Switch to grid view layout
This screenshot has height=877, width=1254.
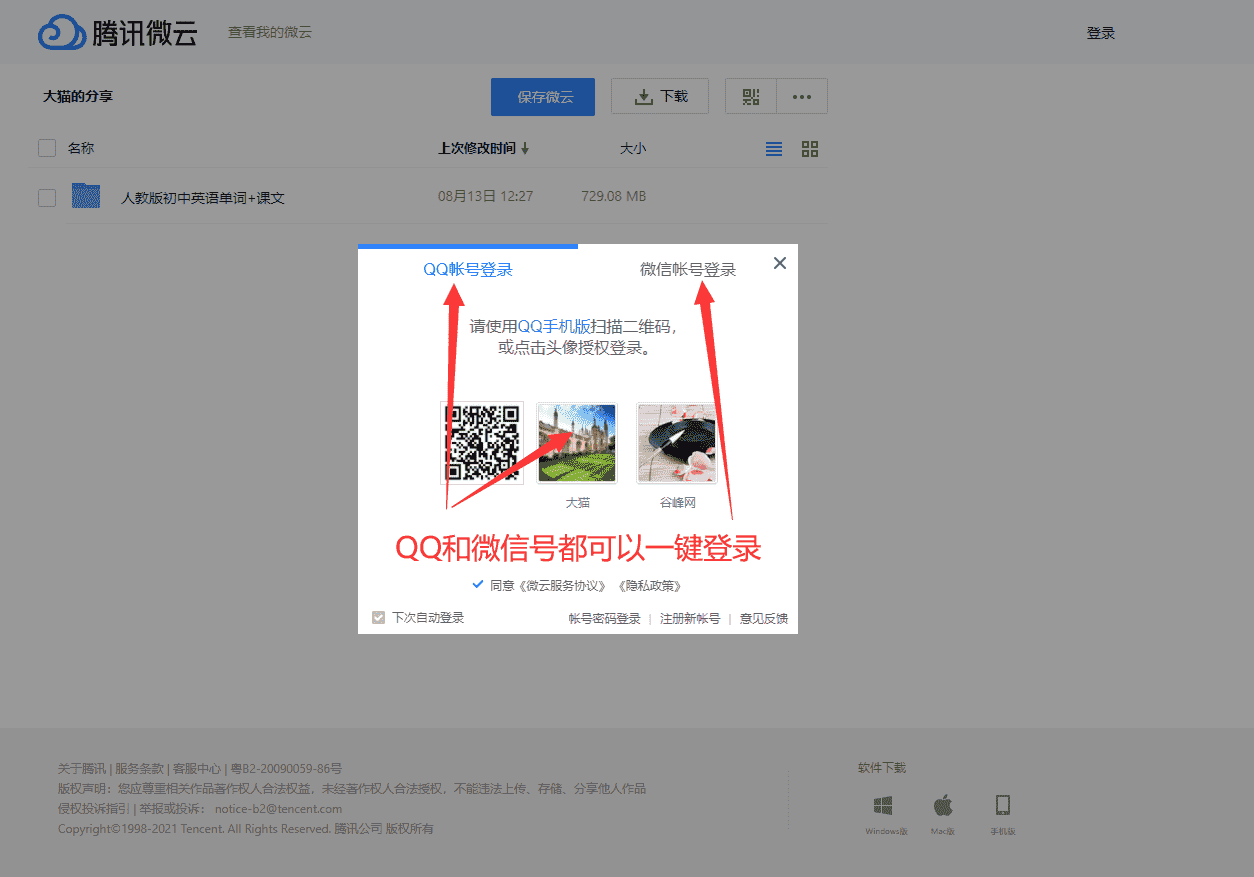point(810,149)
